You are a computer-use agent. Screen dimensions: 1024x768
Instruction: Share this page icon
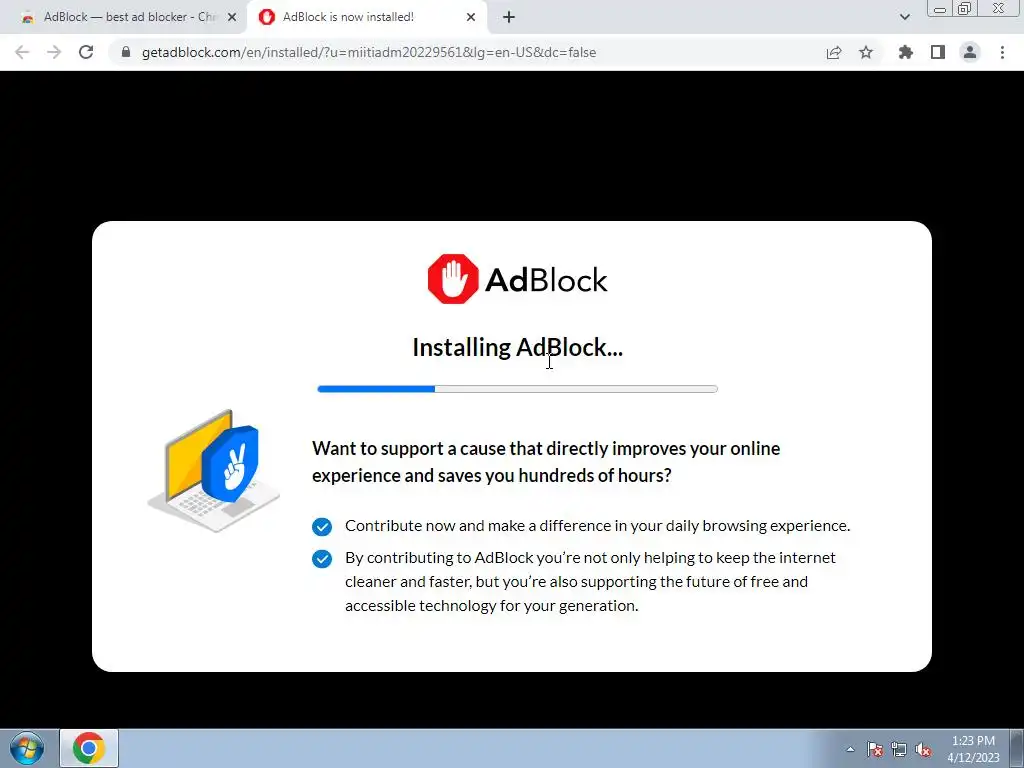(x=834, y=52)
